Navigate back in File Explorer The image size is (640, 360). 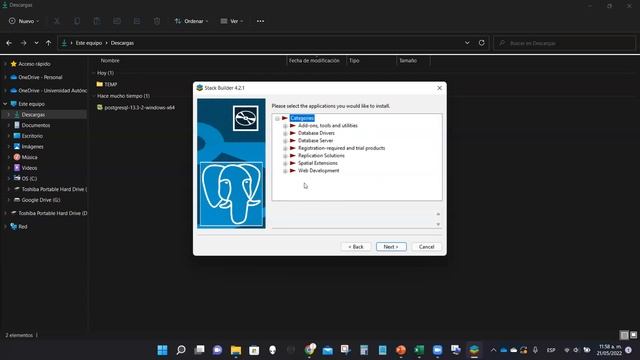[x=9, y=43]
